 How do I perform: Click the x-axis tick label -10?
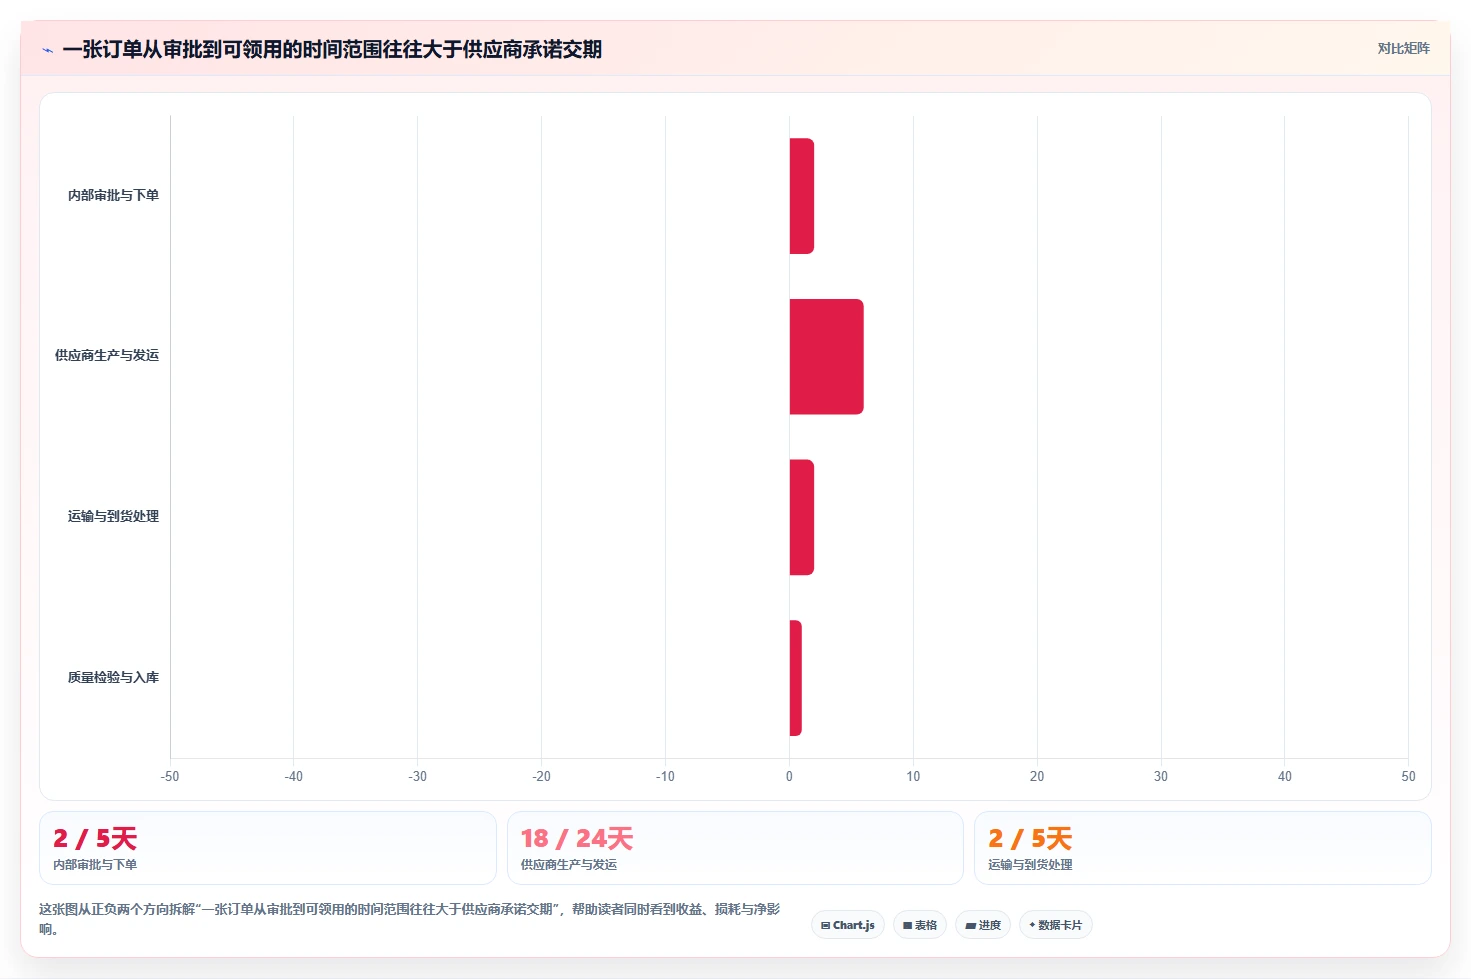click(x=665, y=776)
